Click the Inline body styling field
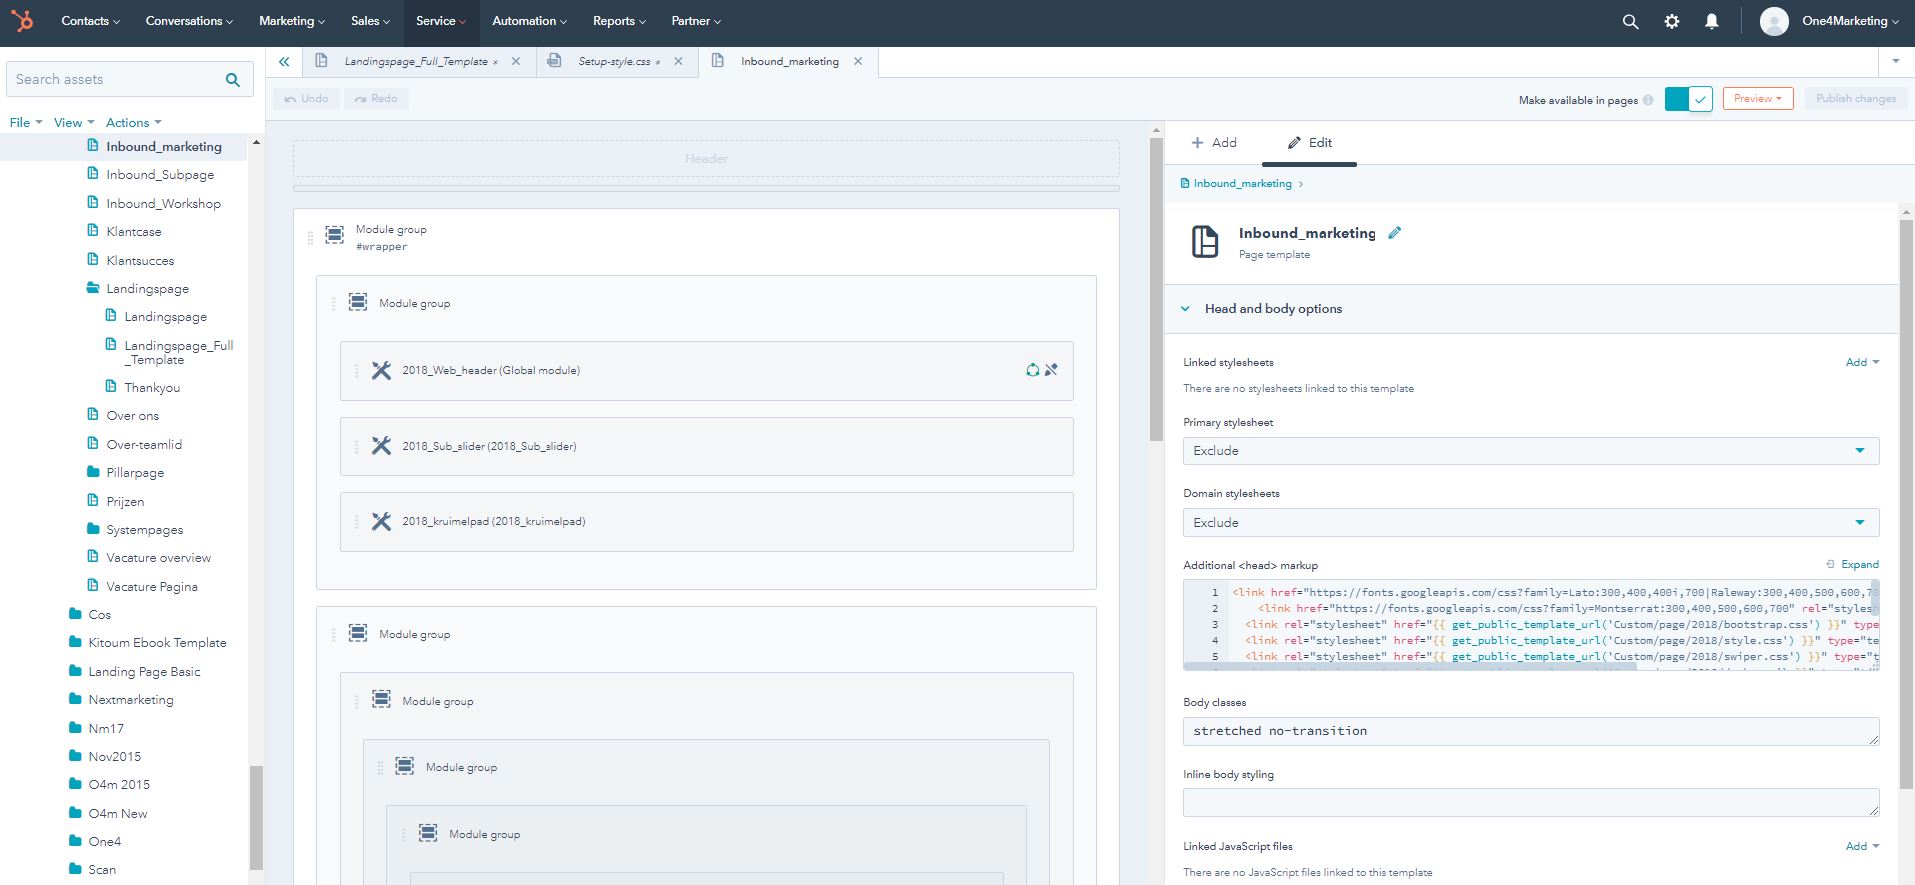This screenshot has width=1915, height=885. (1531, 802)
